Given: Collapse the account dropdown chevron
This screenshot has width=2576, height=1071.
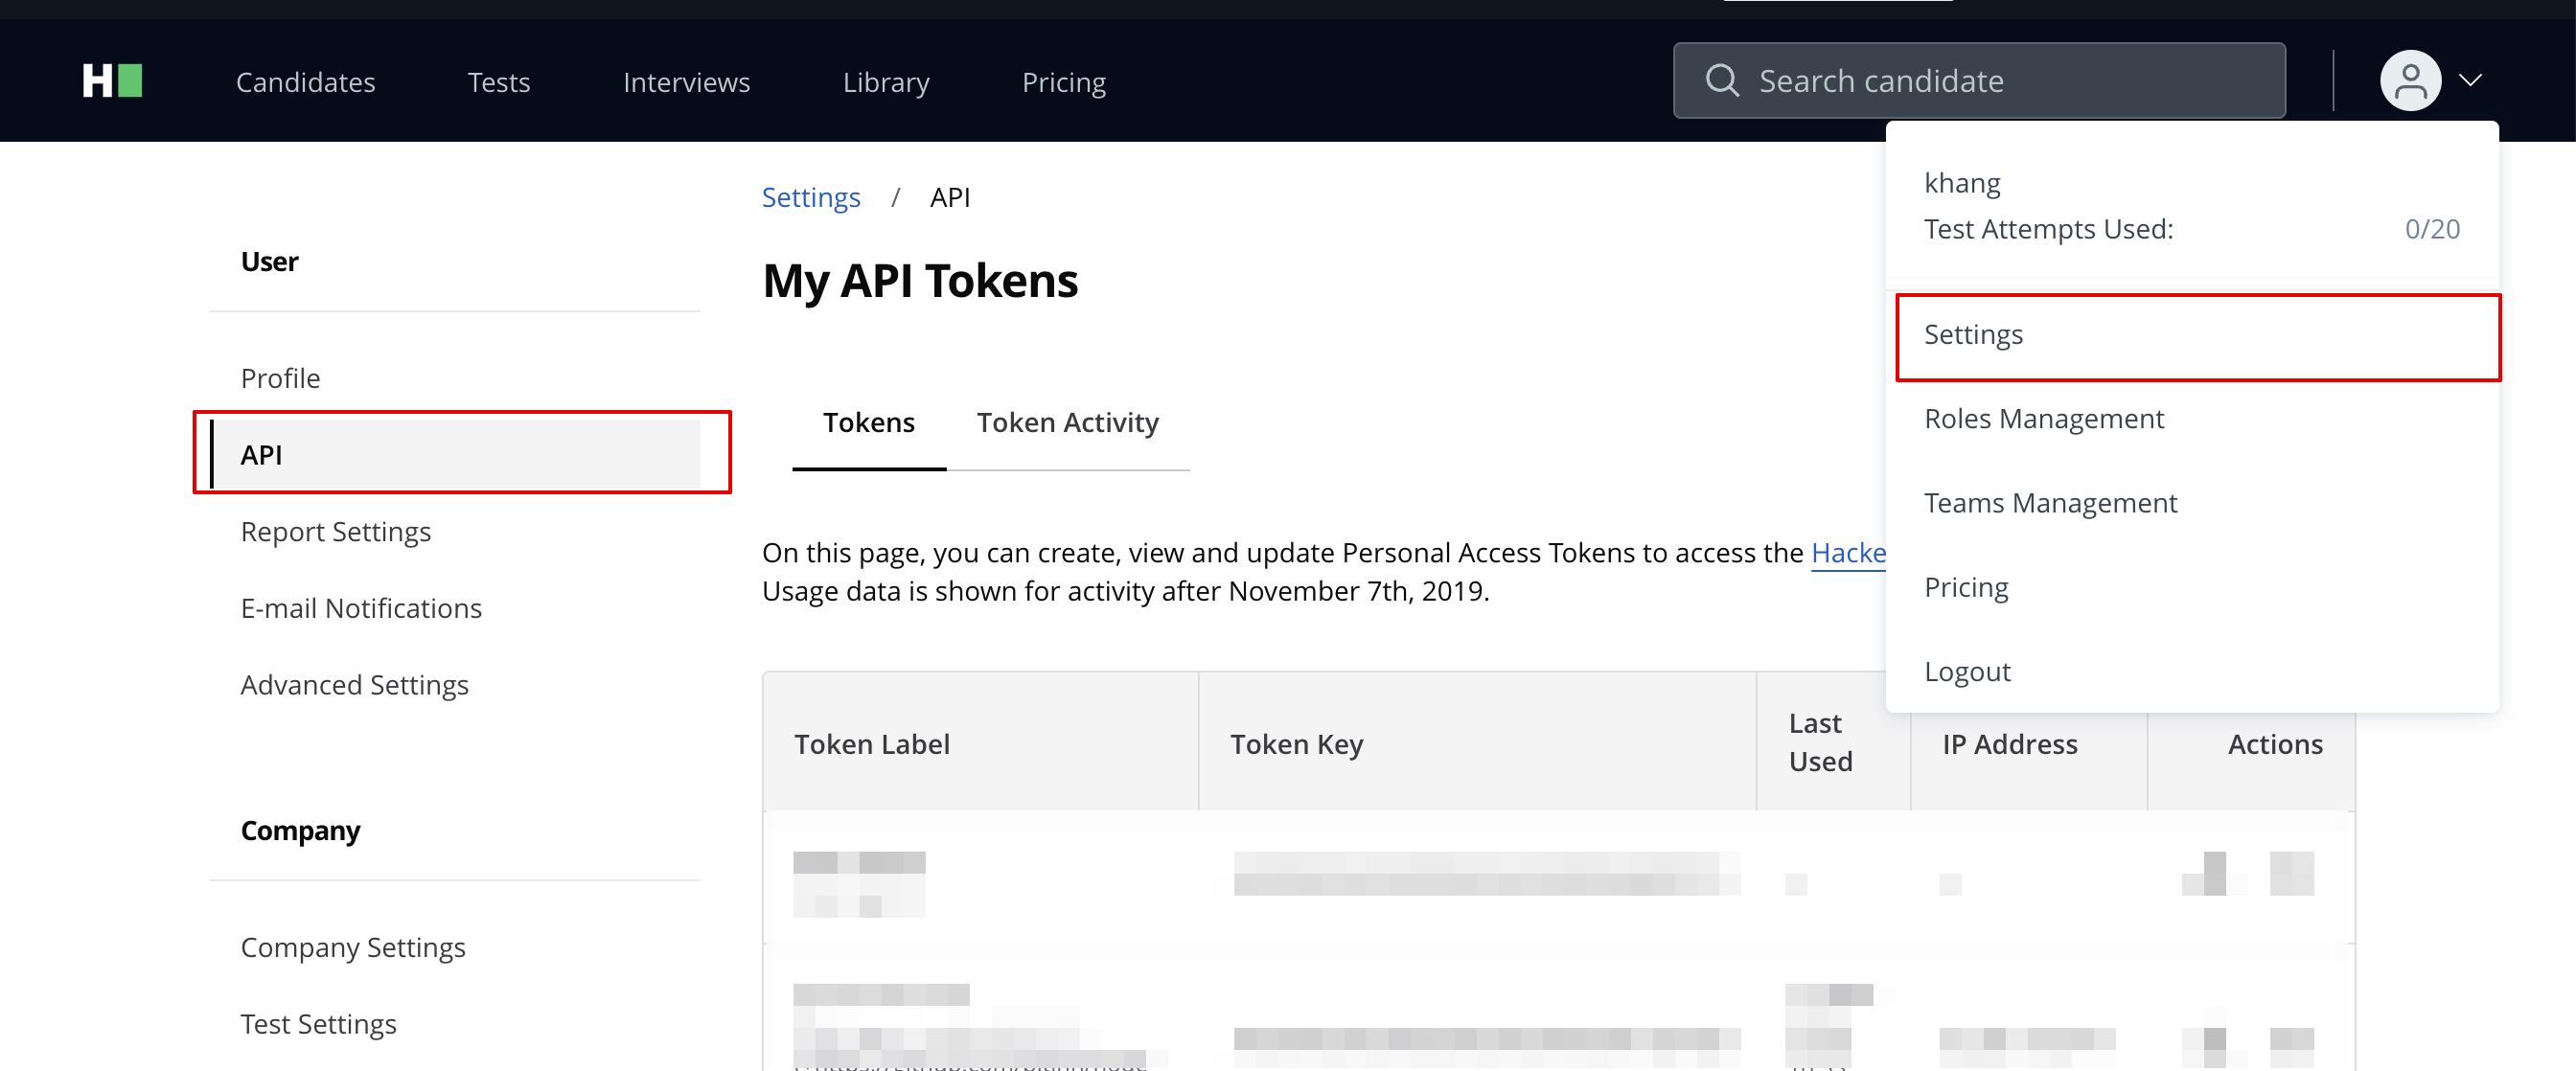Looking at the screenshot, I should 2470,81.
